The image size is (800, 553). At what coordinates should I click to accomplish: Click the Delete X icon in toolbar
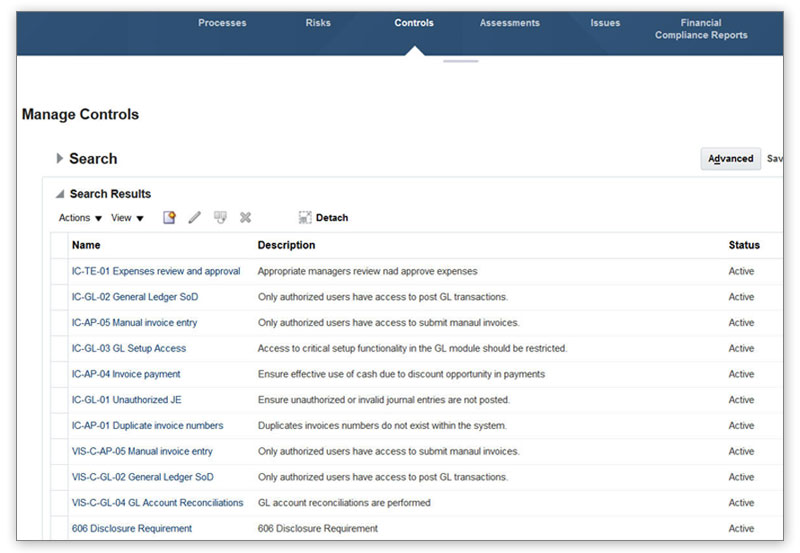click(x=245, y=217)
